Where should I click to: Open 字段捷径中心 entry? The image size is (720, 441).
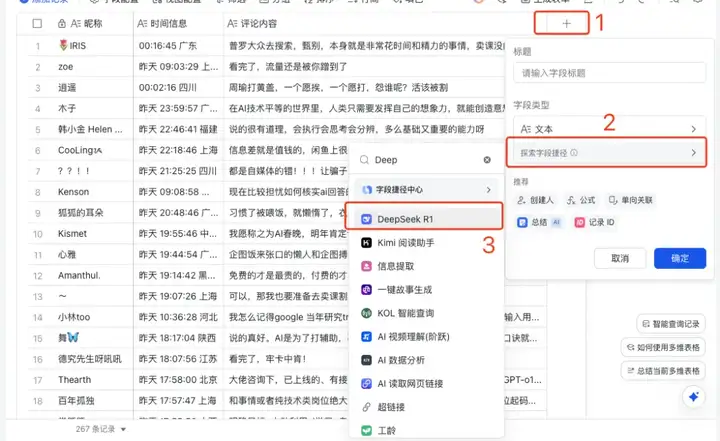coord(426,190)
